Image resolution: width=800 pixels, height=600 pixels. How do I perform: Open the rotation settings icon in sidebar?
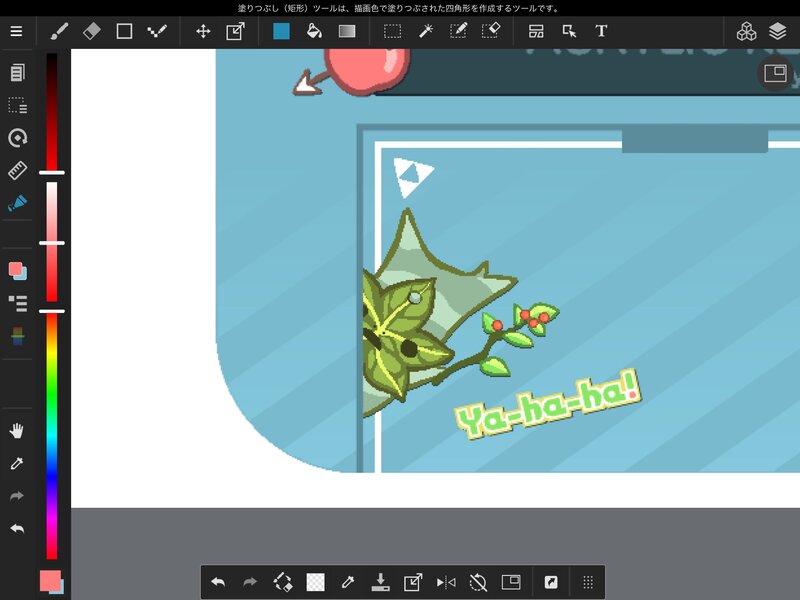pyautogui.click(x=17, y=138)
